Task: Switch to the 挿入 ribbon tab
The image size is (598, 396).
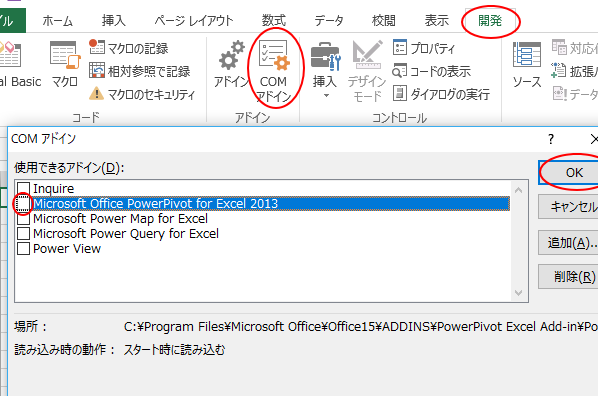Action: pyautogui.click(x=113, y=21)
